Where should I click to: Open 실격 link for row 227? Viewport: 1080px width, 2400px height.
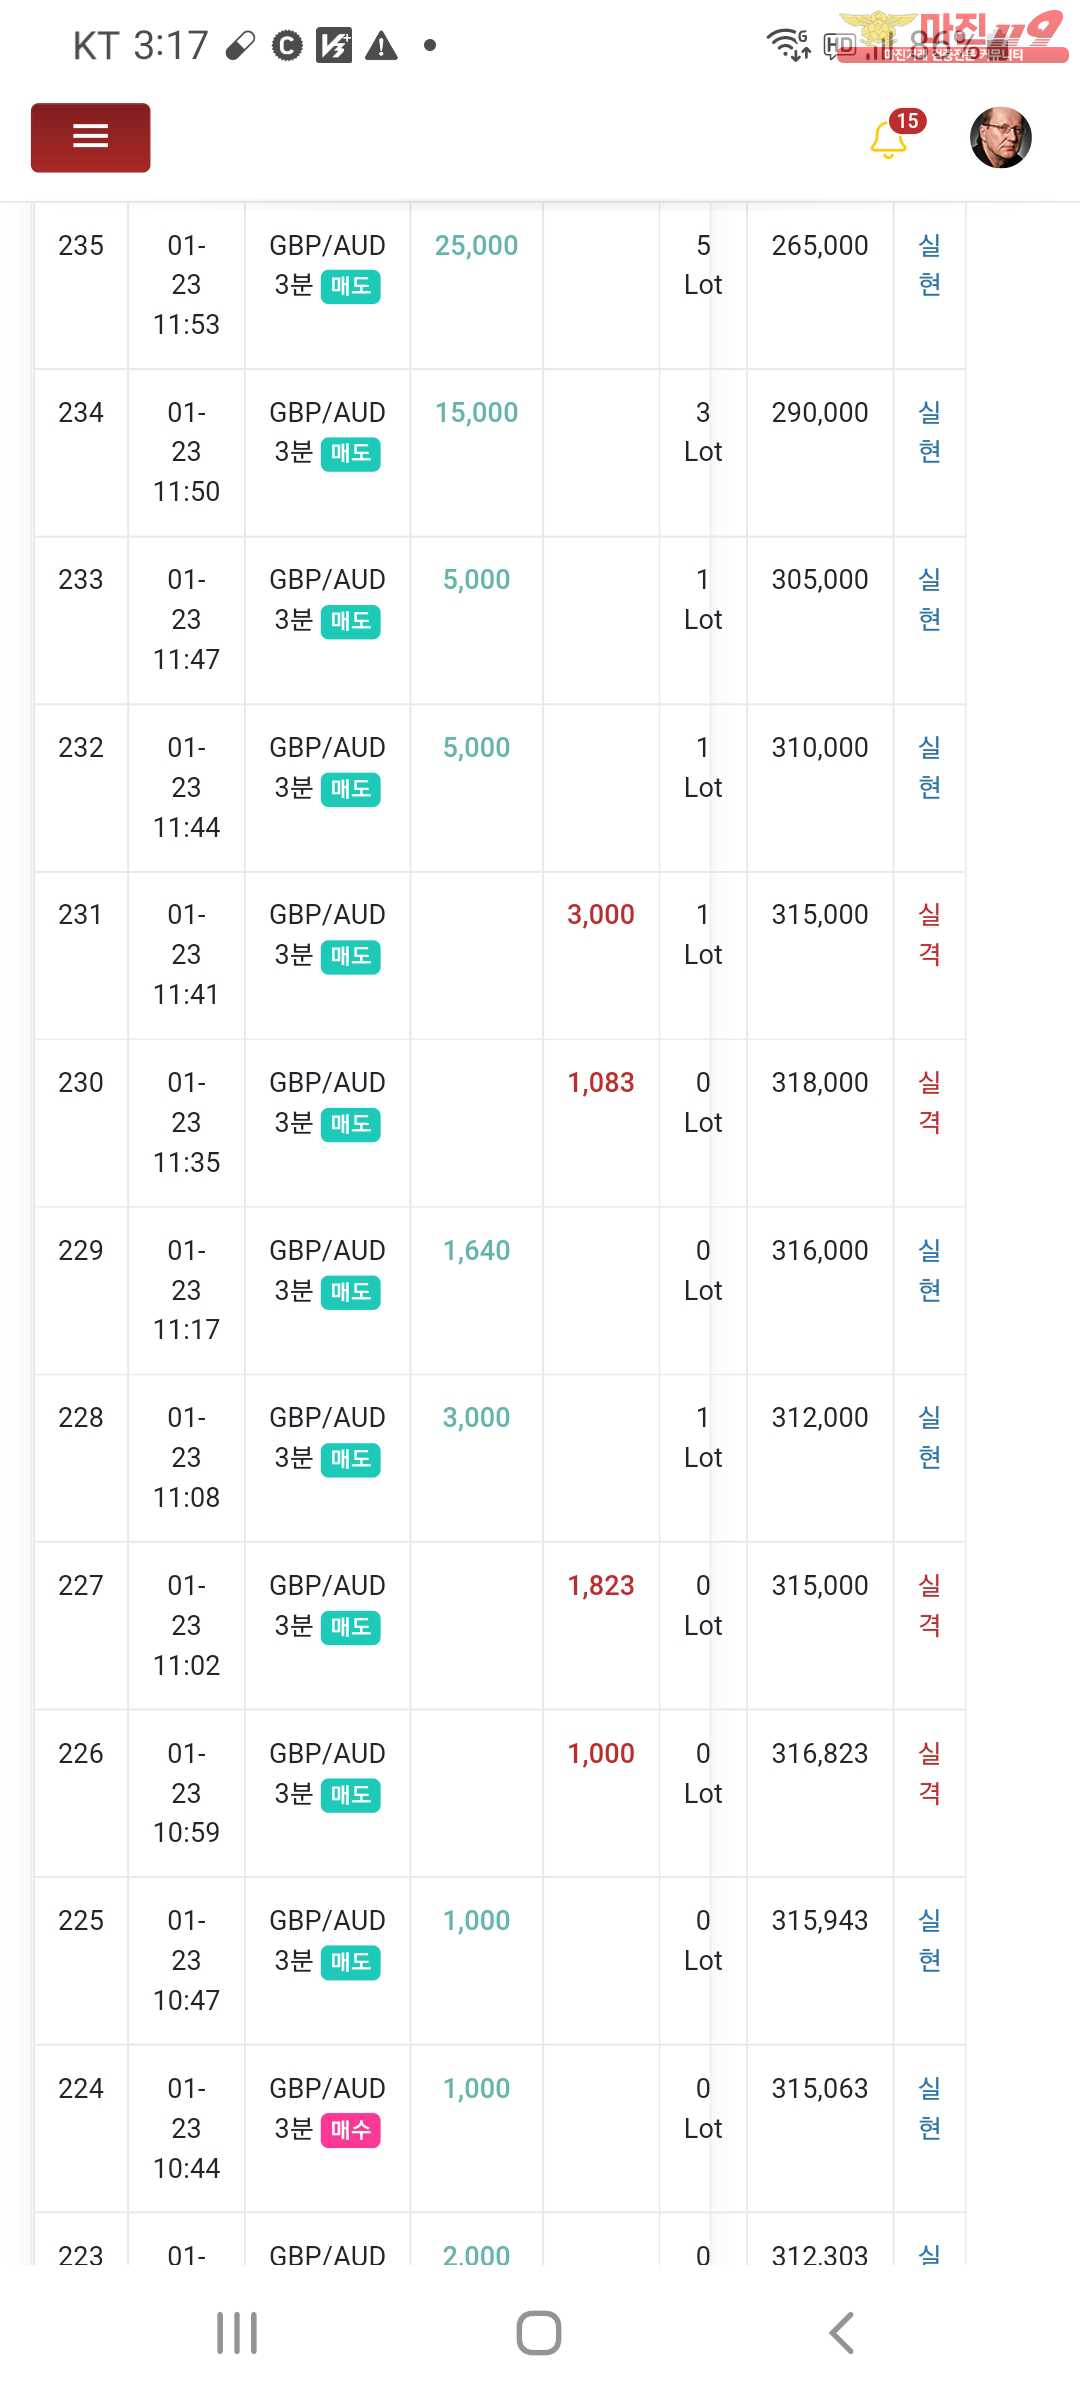(929, 1605)
